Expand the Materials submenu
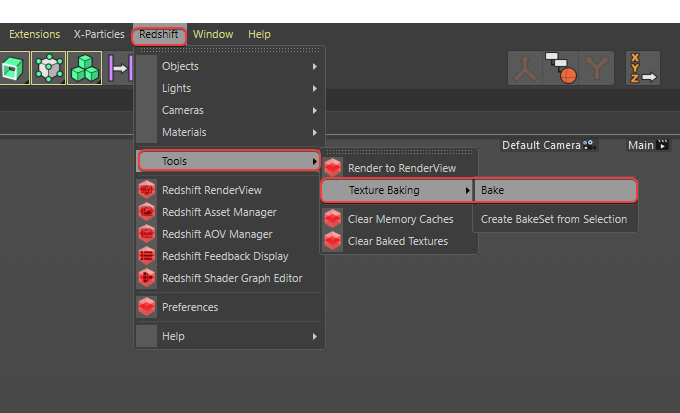Screen dimensions: 680x413 230,132
